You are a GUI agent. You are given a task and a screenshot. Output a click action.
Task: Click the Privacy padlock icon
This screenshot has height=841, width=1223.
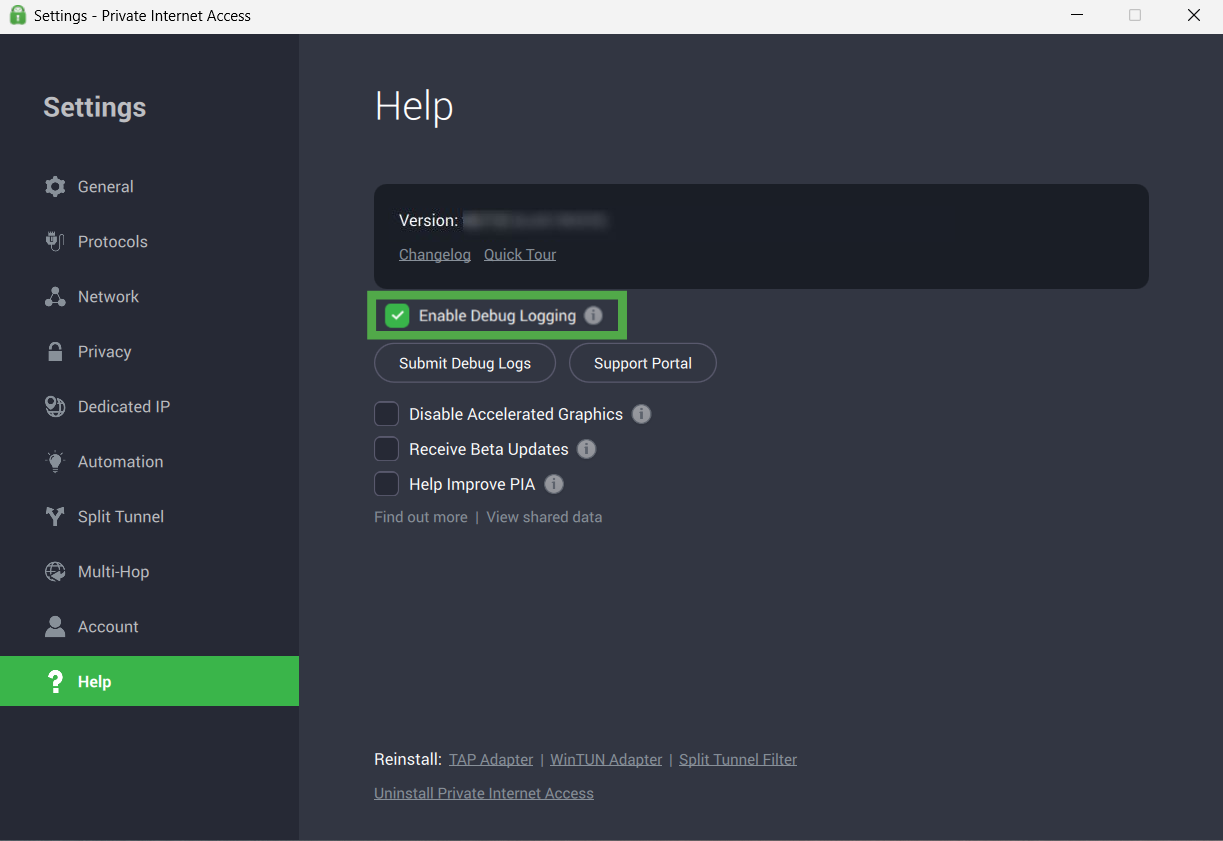pyautogui.click(x=55, y=352)
